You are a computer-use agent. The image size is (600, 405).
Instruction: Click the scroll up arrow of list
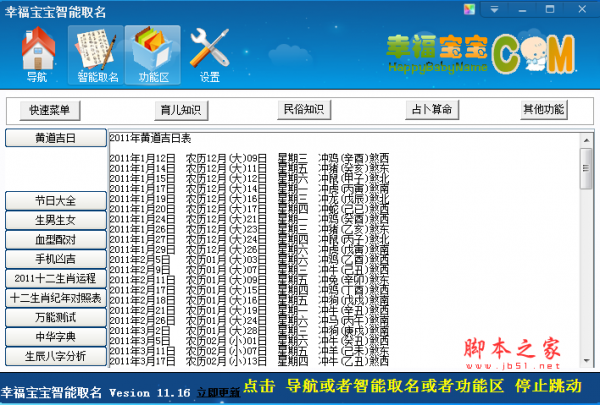[x=586, y=140]
